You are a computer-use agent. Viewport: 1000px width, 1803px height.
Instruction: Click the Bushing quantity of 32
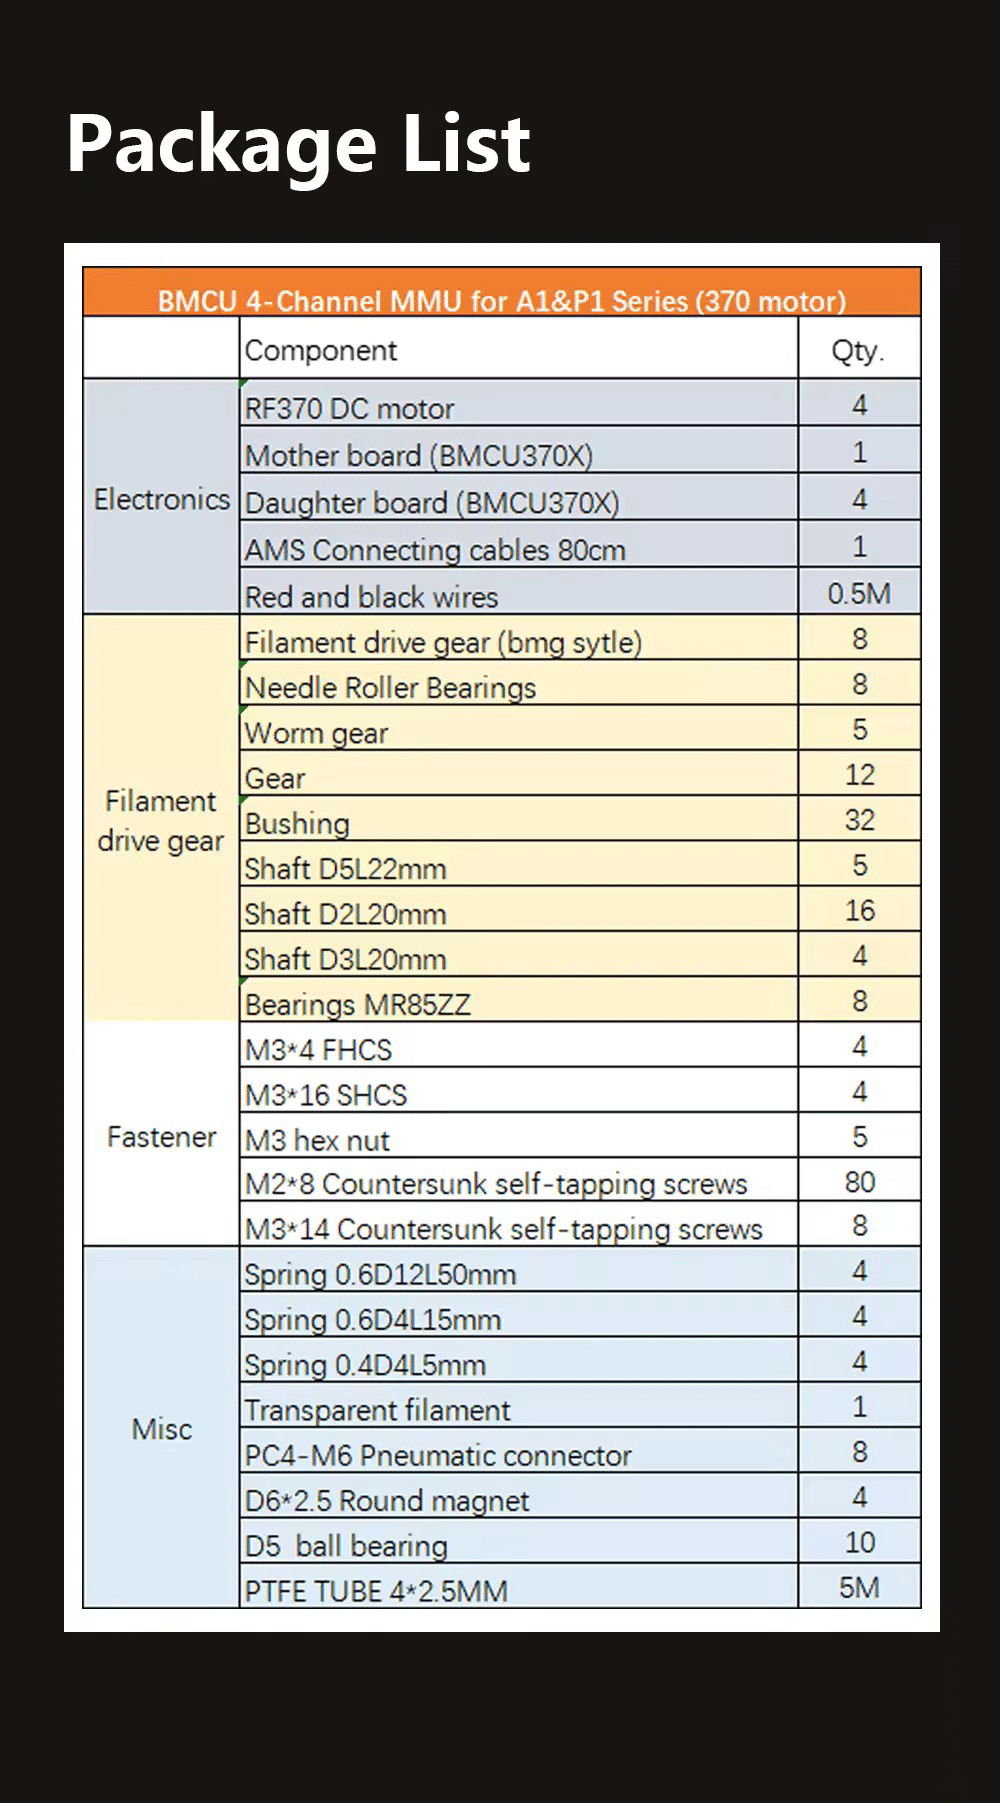pos(858,820)
